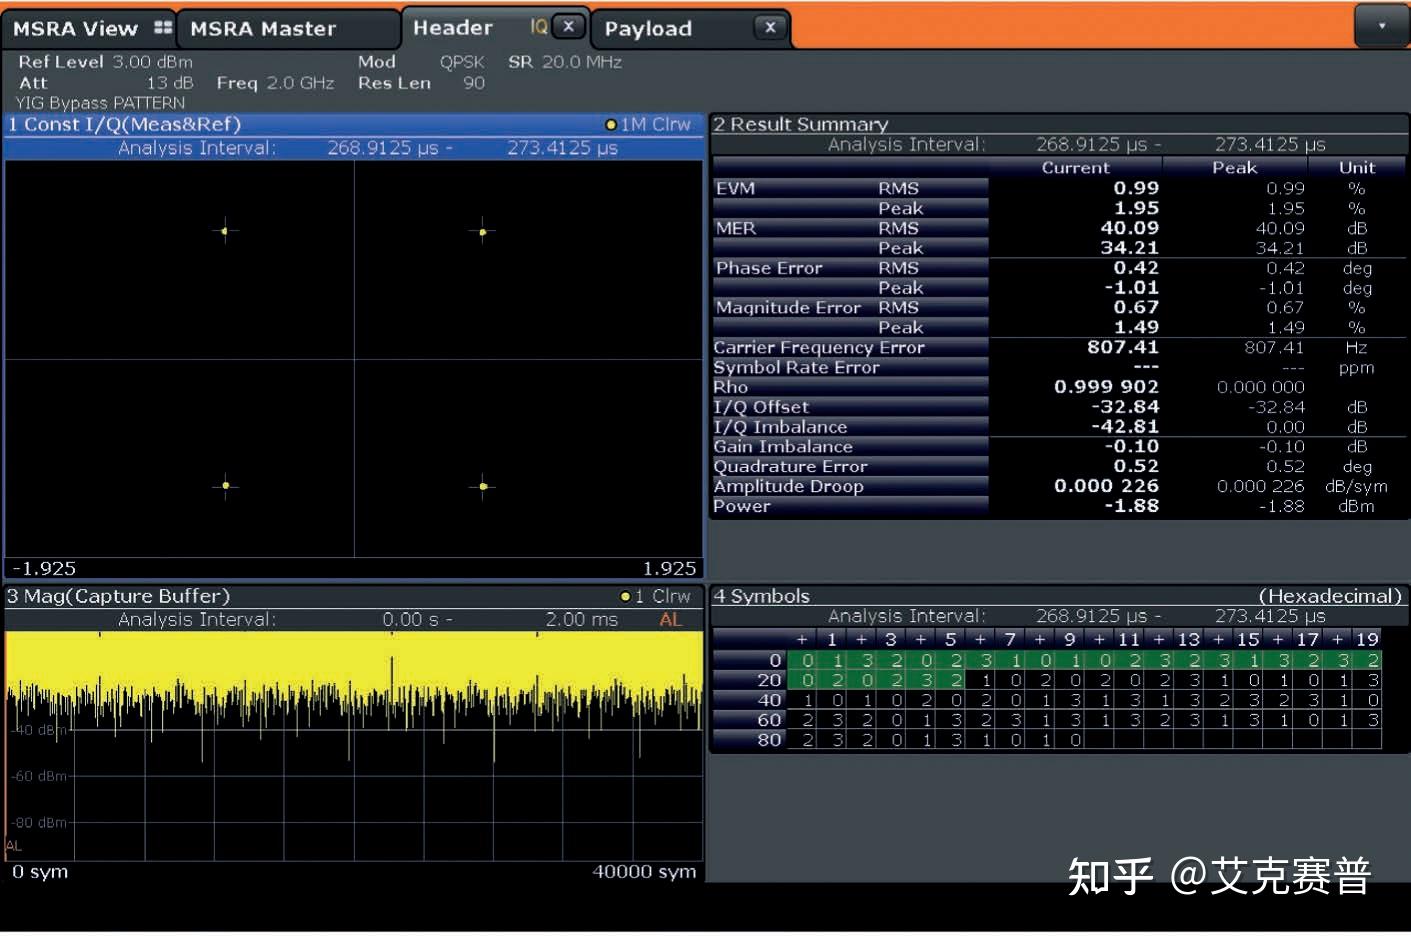Screen dimensions: 1411x936
Task: Click the Freq 2.0 GHz field
Action: pos(276,83)
